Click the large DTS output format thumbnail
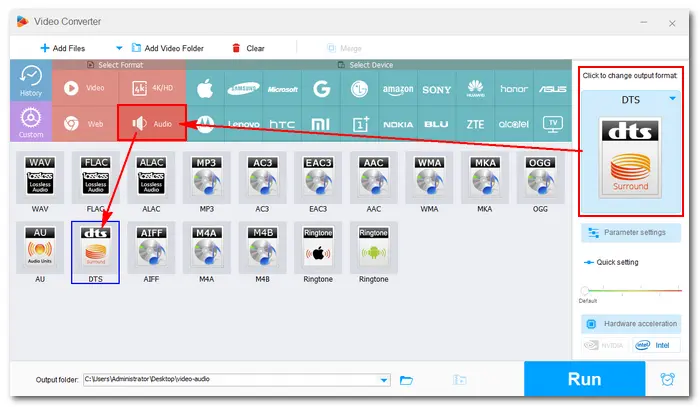Viewport: 700px width, 407px height. (630, 158)
